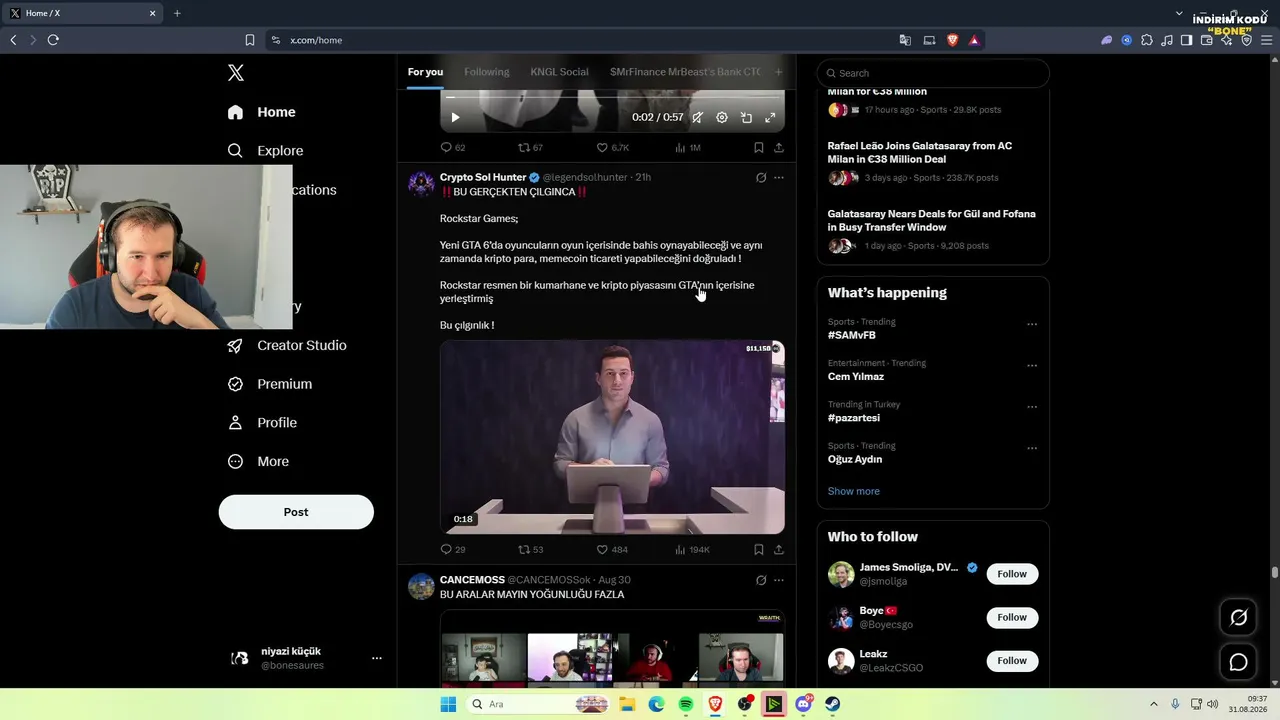
Task: Open more options for Oğuz Aydın trend
Action: tap(1032, 448)
